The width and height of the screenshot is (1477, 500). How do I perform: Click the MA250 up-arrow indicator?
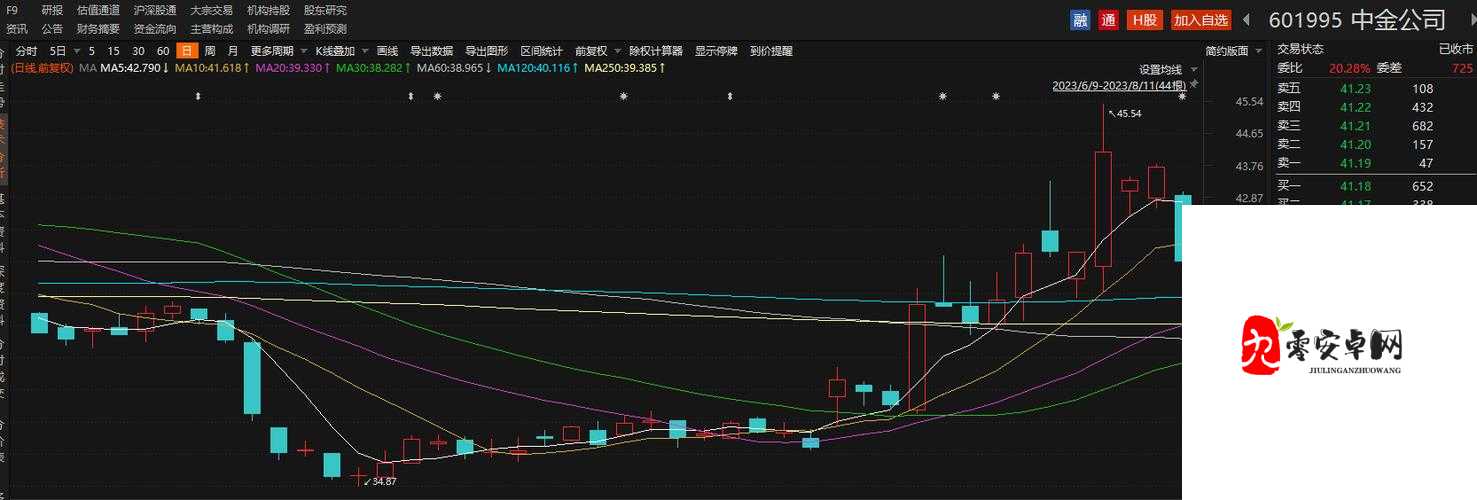(662, 68)
